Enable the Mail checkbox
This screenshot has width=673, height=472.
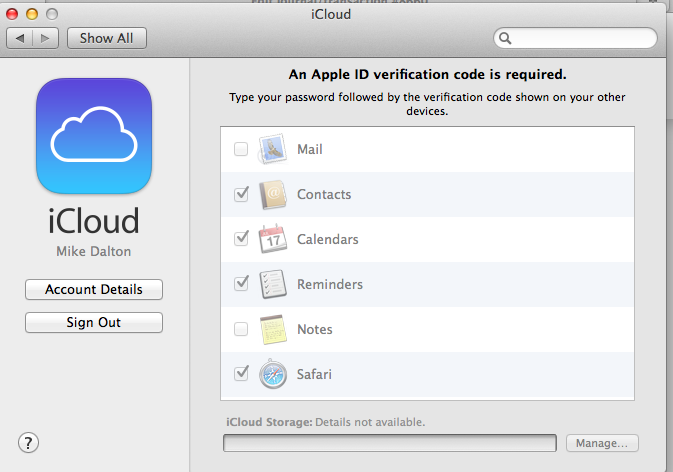pos(241,149)
